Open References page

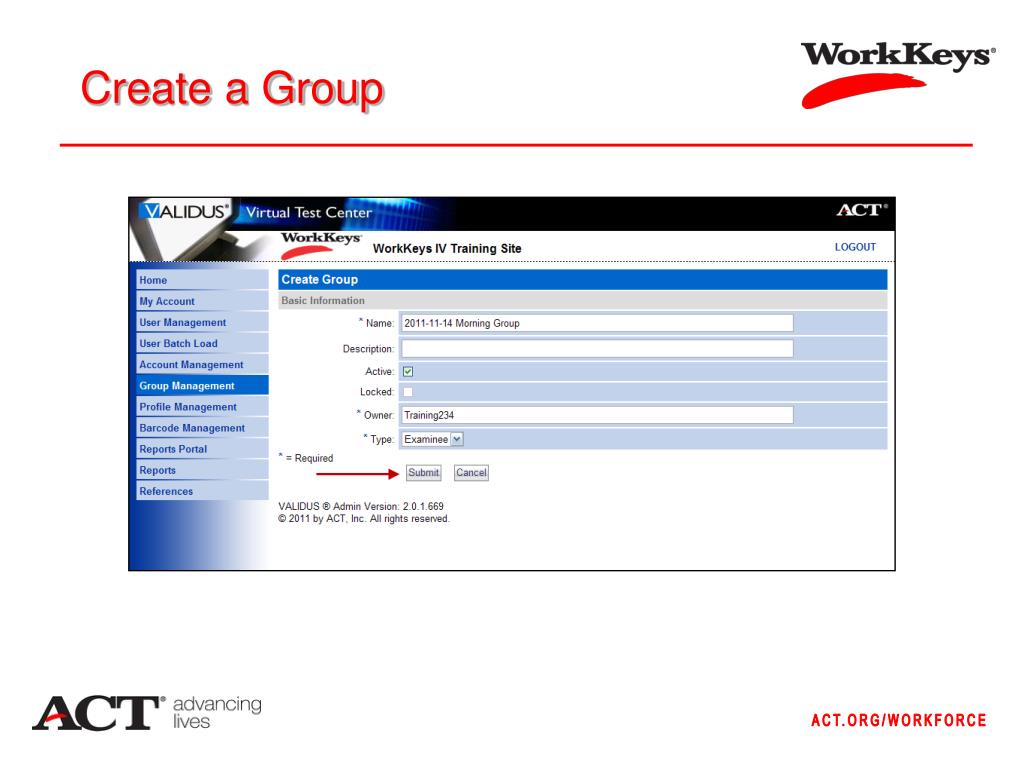tap(202, 491)
